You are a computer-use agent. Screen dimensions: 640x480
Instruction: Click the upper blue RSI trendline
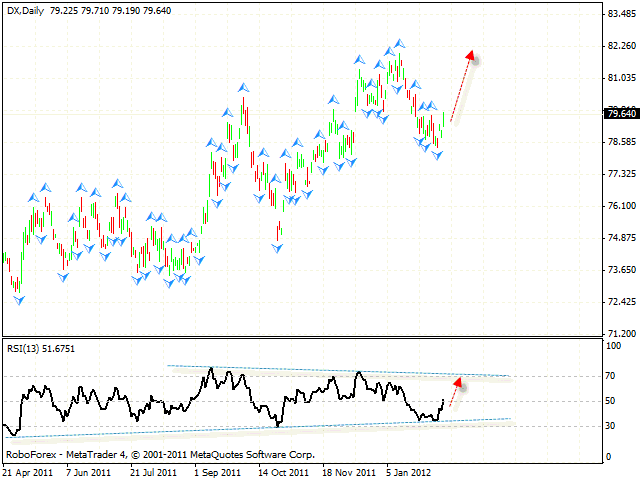(340, 371)
